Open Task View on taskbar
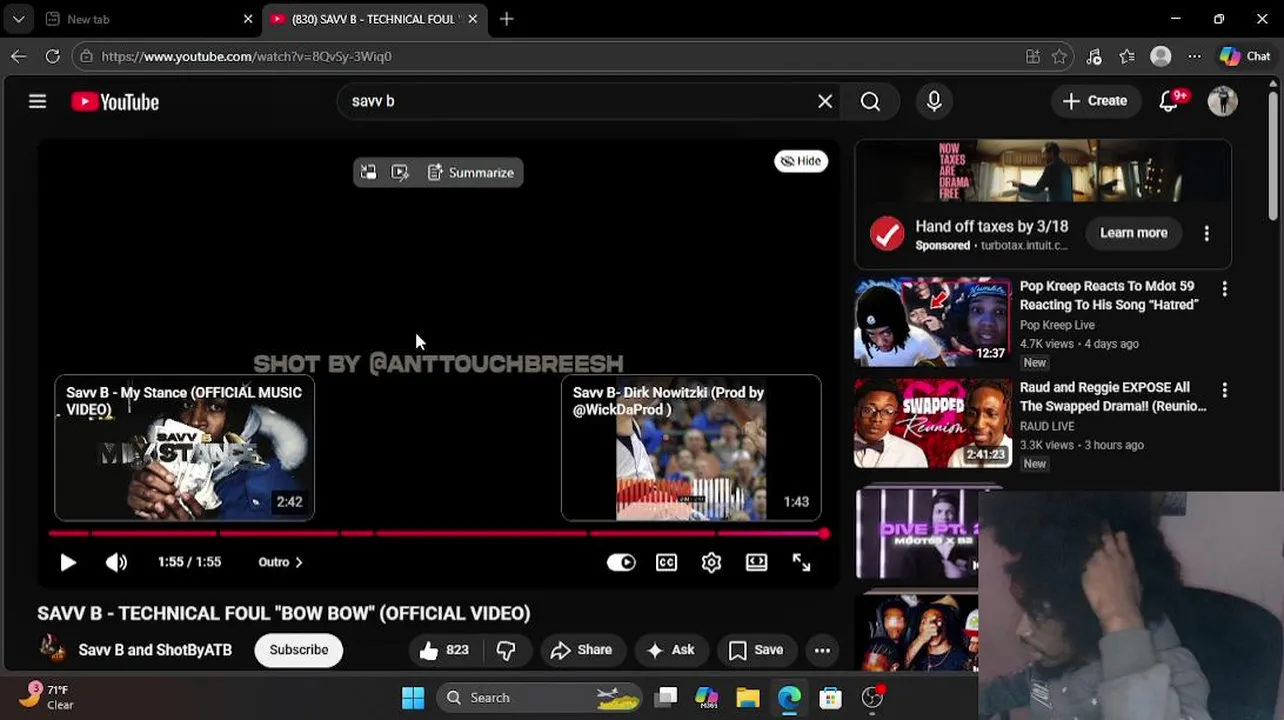This screenshot has width=1284, height=720. click(667, 698)
